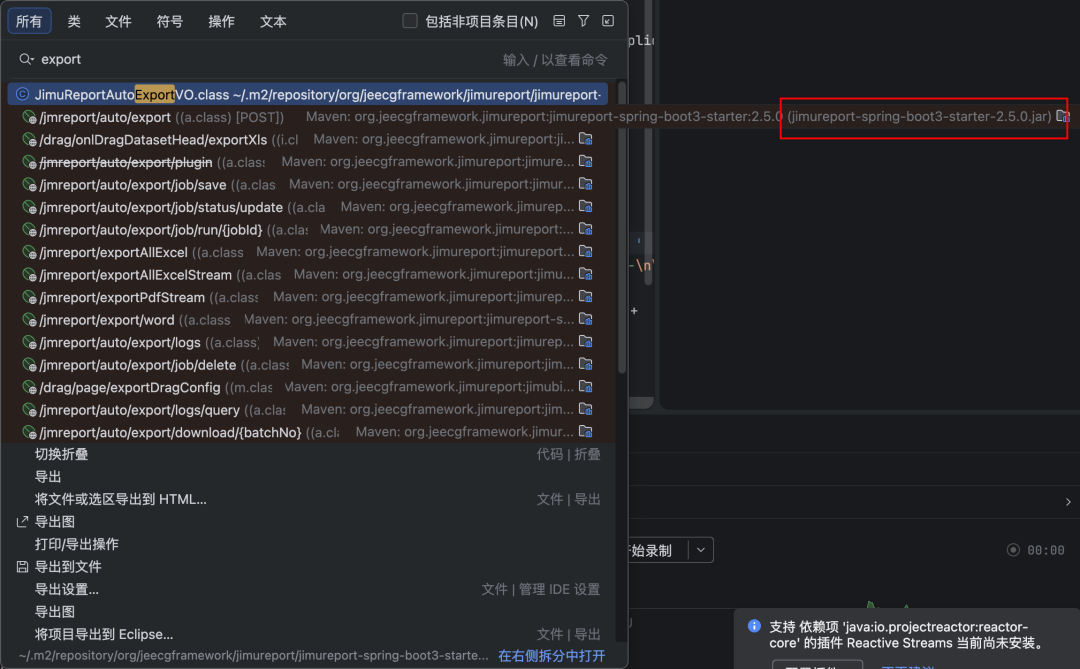Open the recording dropdown arrow
Screen dimensions: 1080x669
click(701, 550)
